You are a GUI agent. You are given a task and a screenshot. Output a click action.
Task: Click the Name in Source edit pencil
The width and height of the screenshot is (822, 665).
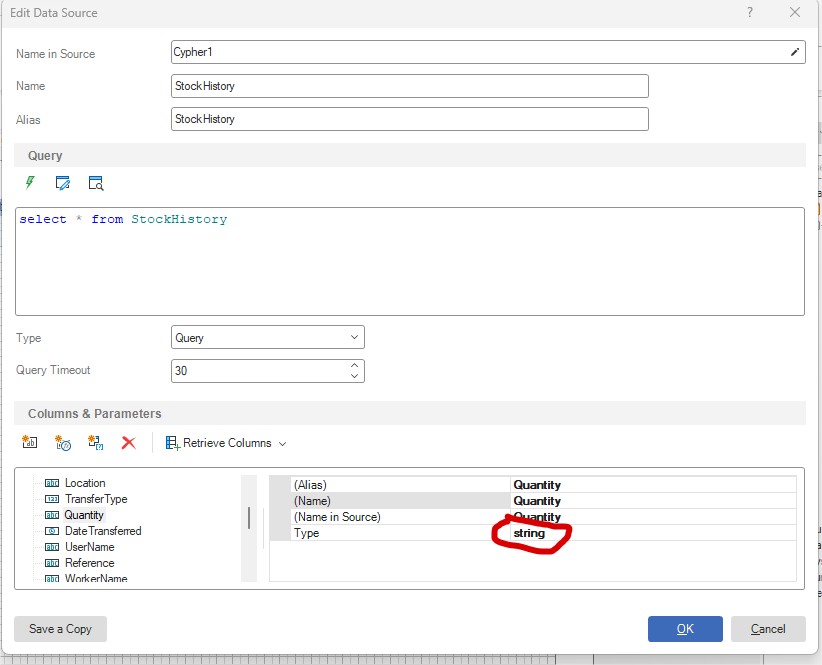[x=795, y=52]
